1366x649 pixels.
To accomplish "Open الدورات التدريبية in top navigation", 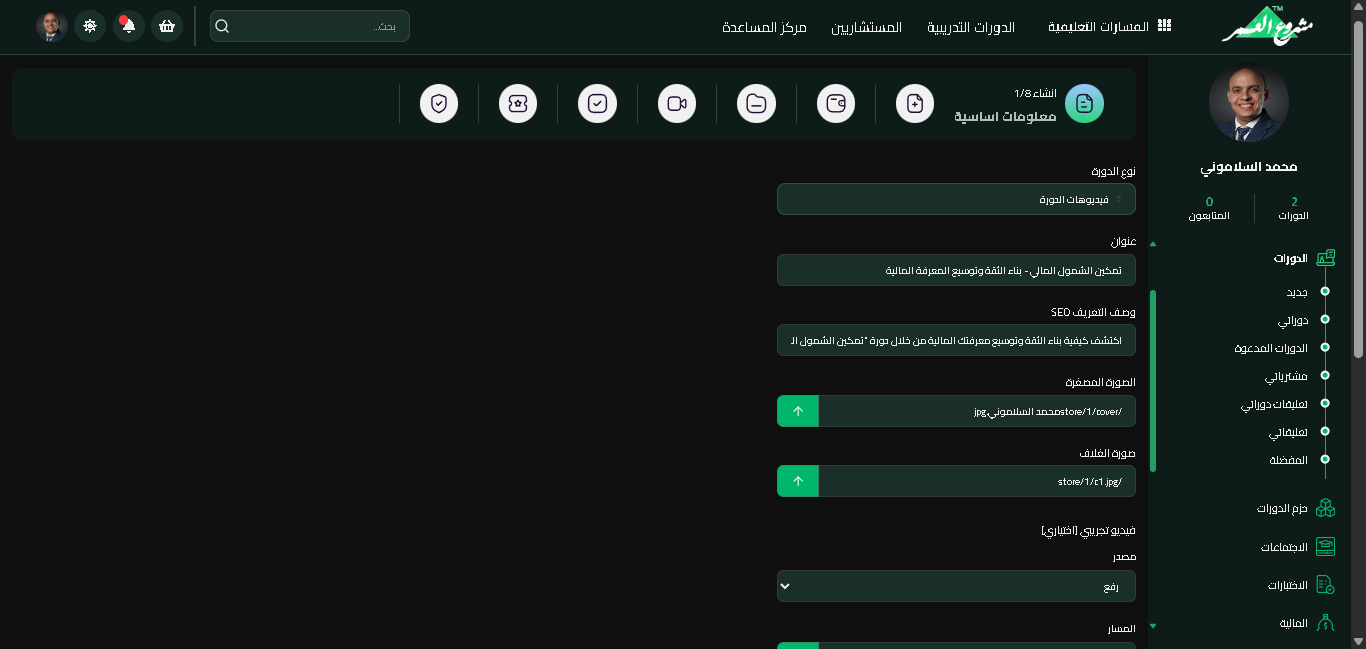I will [970, 27].
